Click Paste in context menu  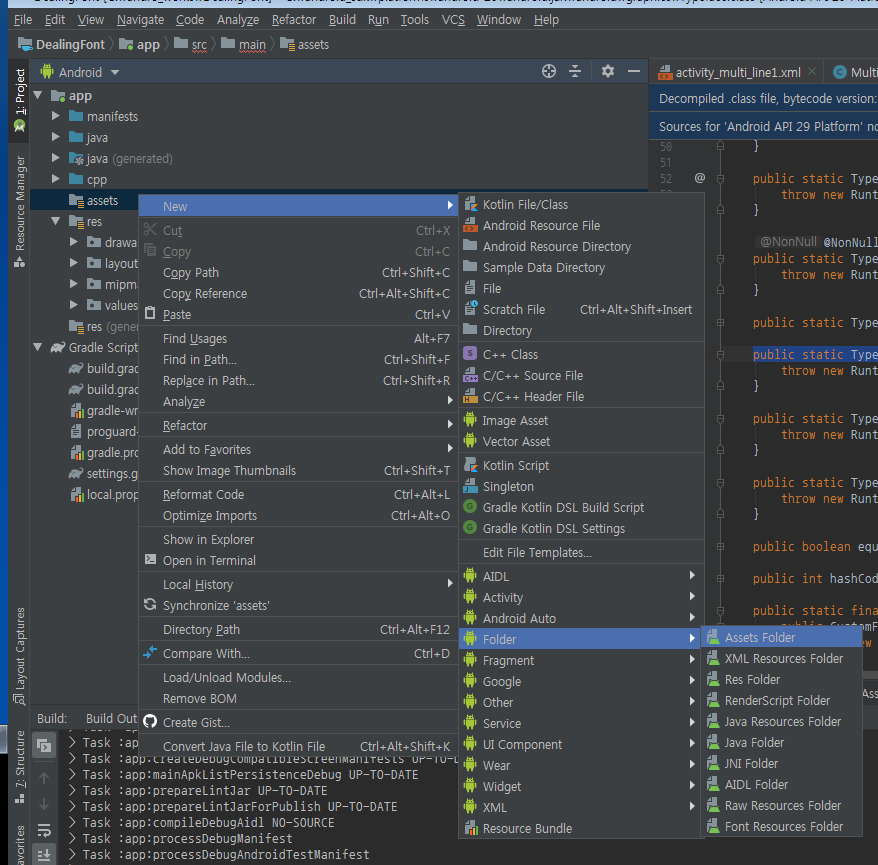(x=298, y=315)
